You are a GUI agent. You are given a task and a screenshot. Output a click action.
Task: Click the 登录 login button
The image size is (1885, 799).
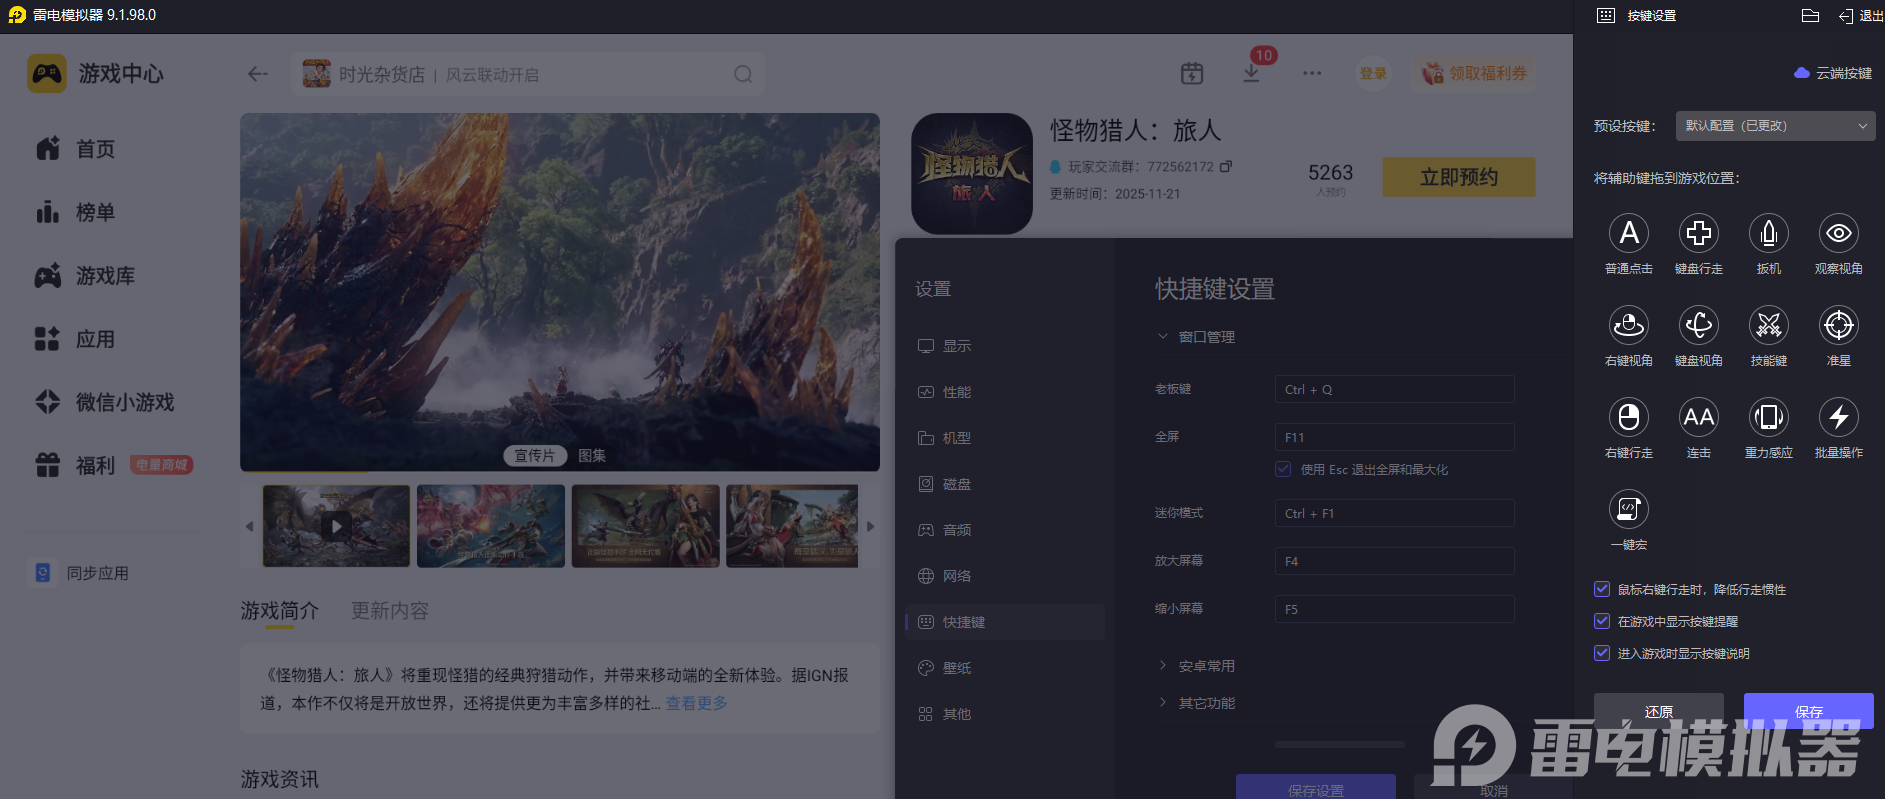[1373, 73]
